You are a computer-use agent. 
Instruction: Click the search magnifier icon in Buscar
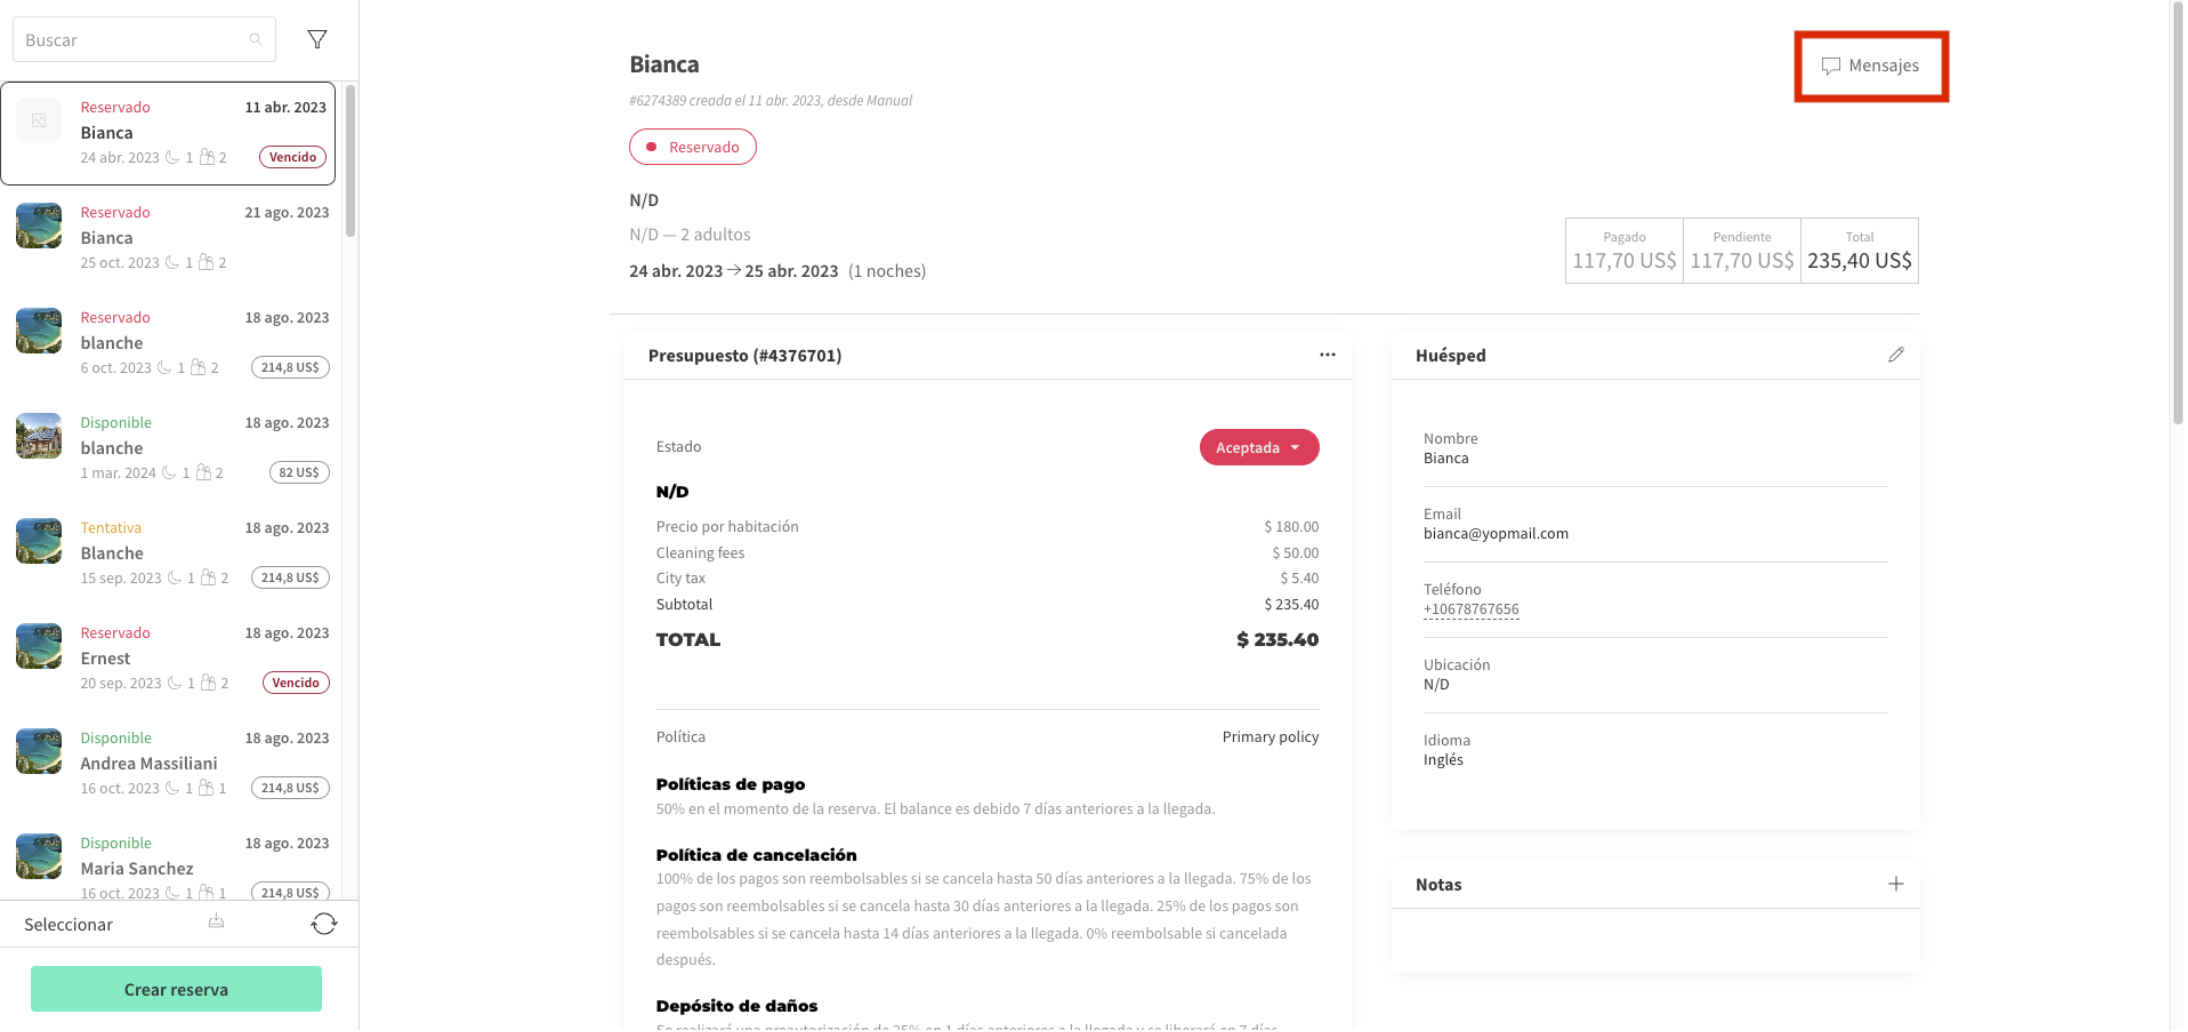pos(255,38)
